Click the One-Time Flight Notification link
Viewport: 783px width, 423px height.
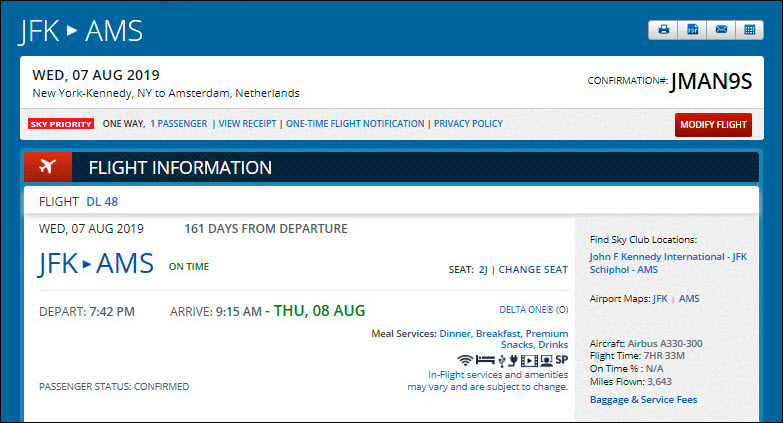point(355,124)
